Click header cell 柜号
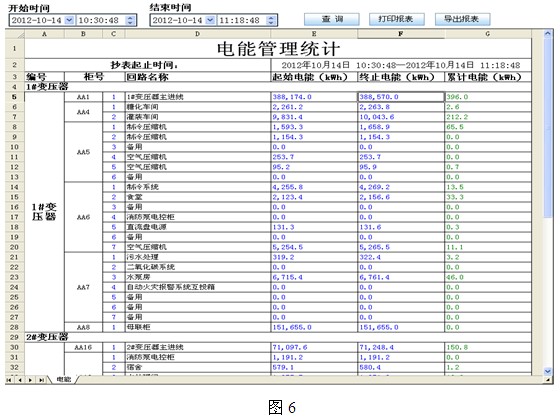Viewport: 560px width, 419px height. pos(94,77)
